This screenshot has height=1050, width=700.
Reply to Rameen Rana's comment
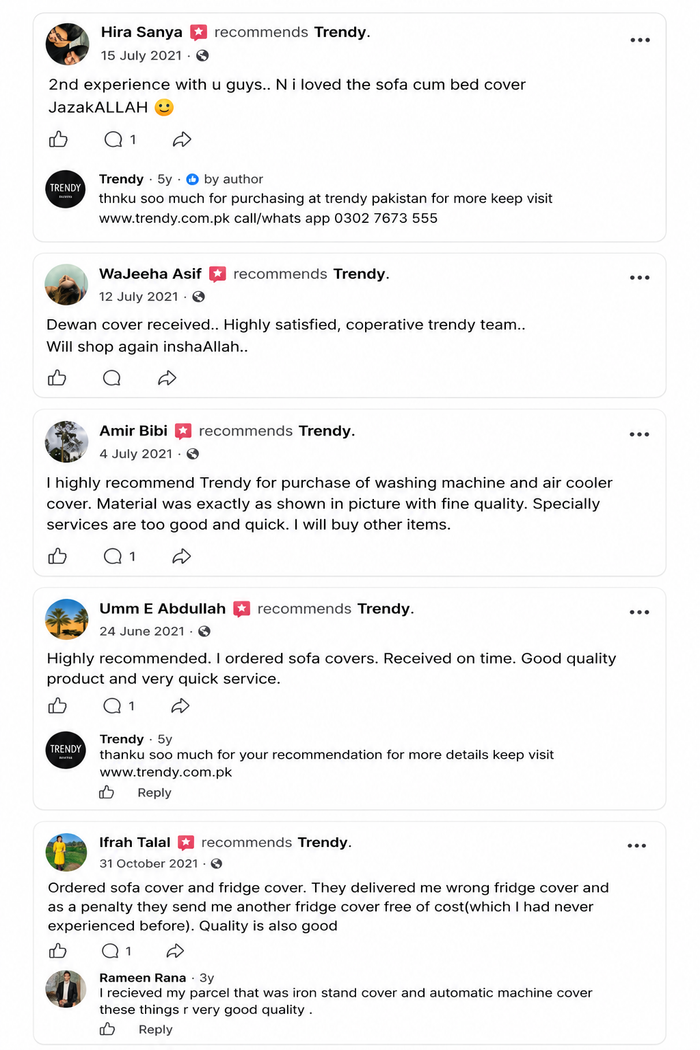155,1029
